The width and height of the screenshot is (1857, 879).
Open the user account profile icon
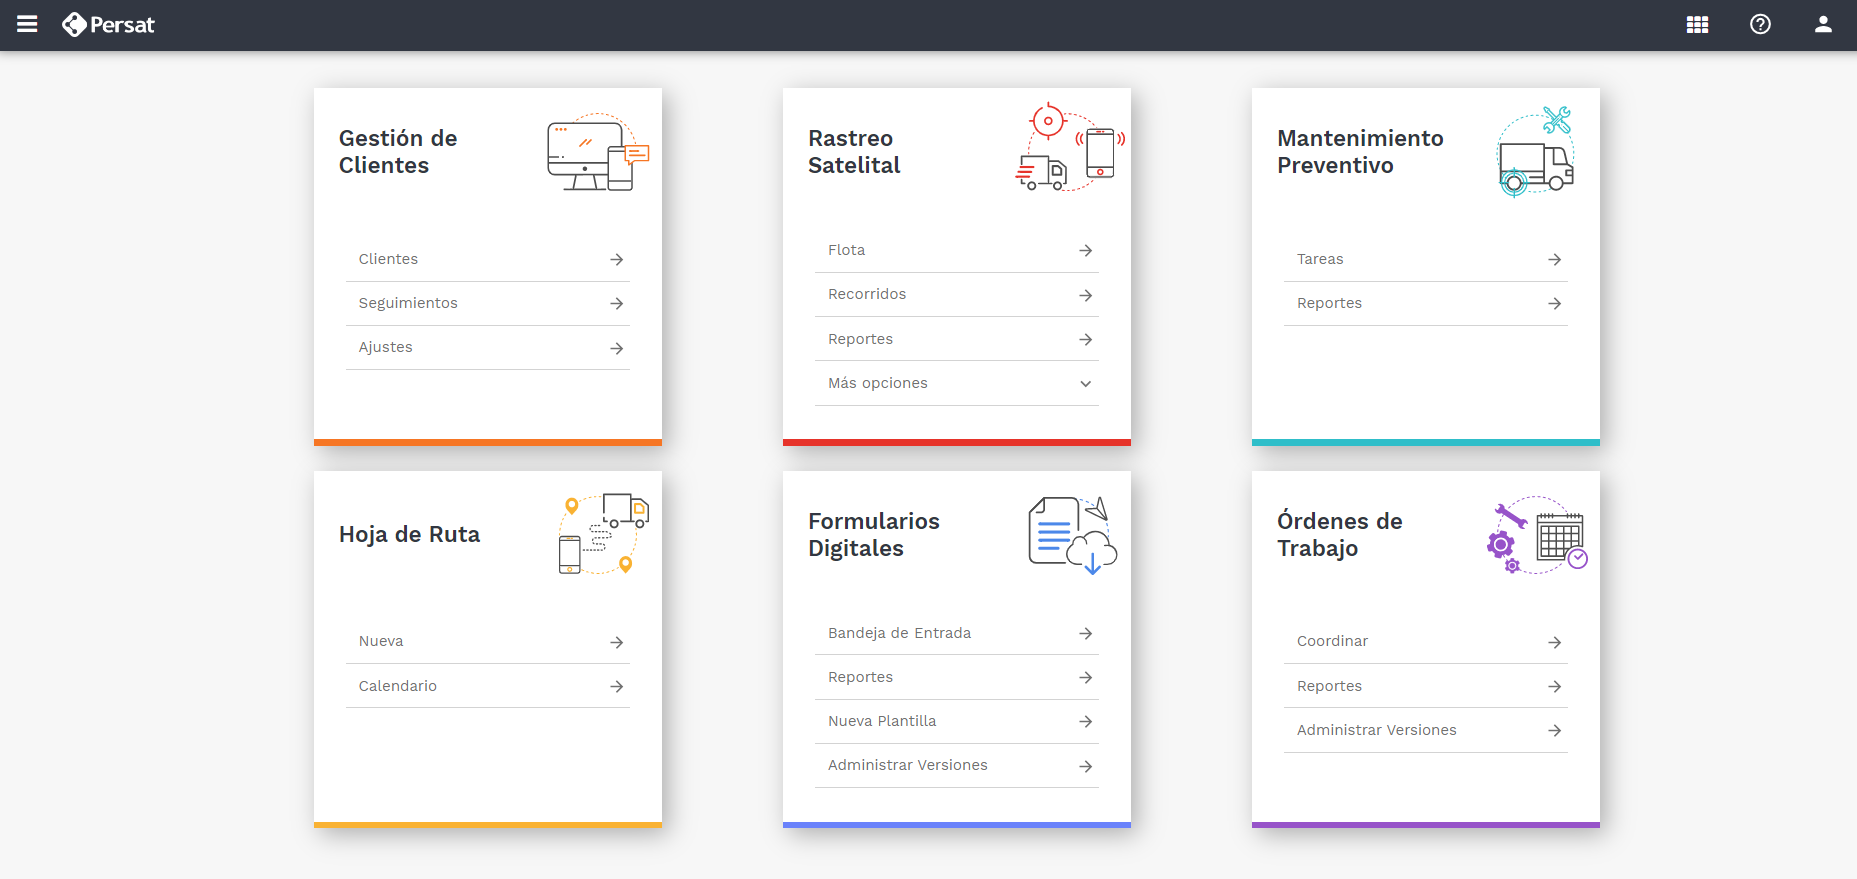point(1823,24)
